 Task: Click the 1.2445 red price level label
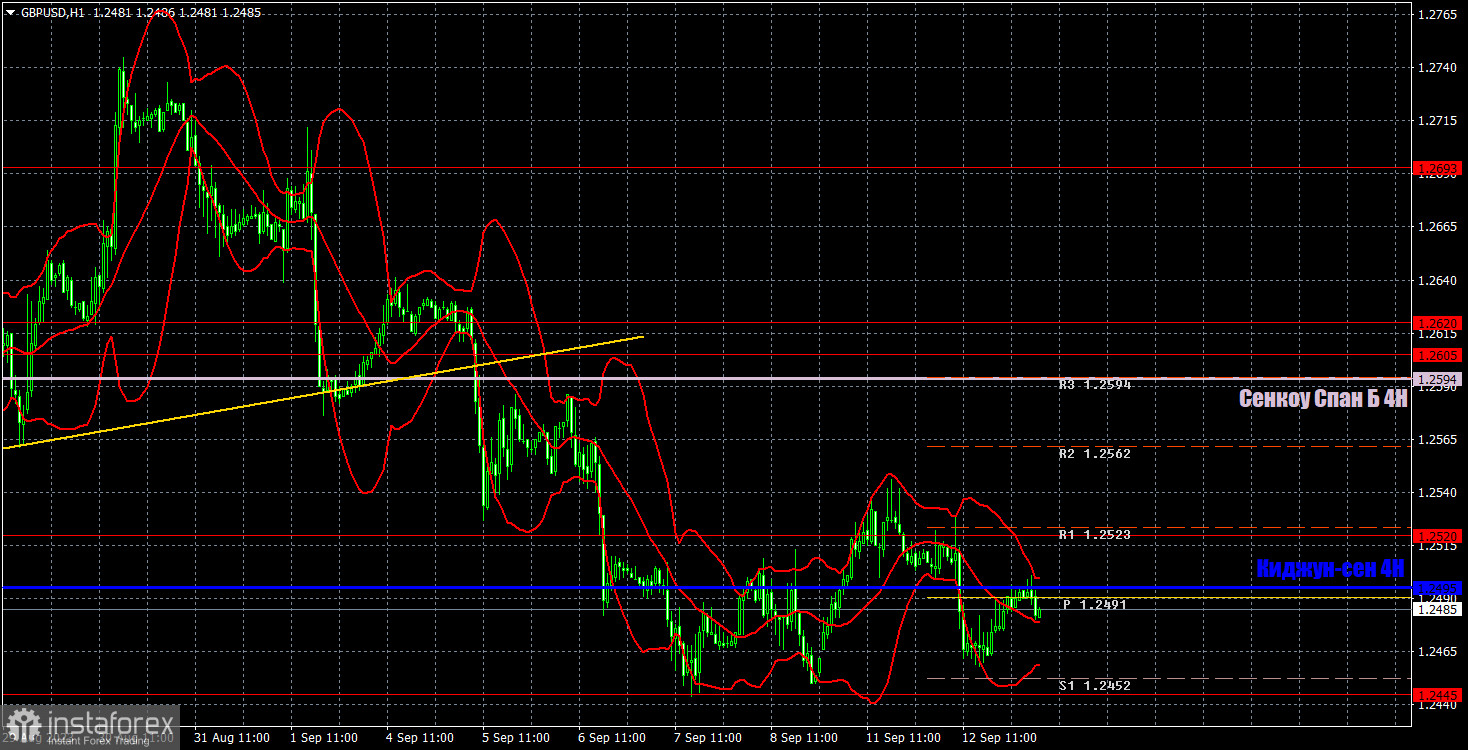click(x=1440, y=694)
